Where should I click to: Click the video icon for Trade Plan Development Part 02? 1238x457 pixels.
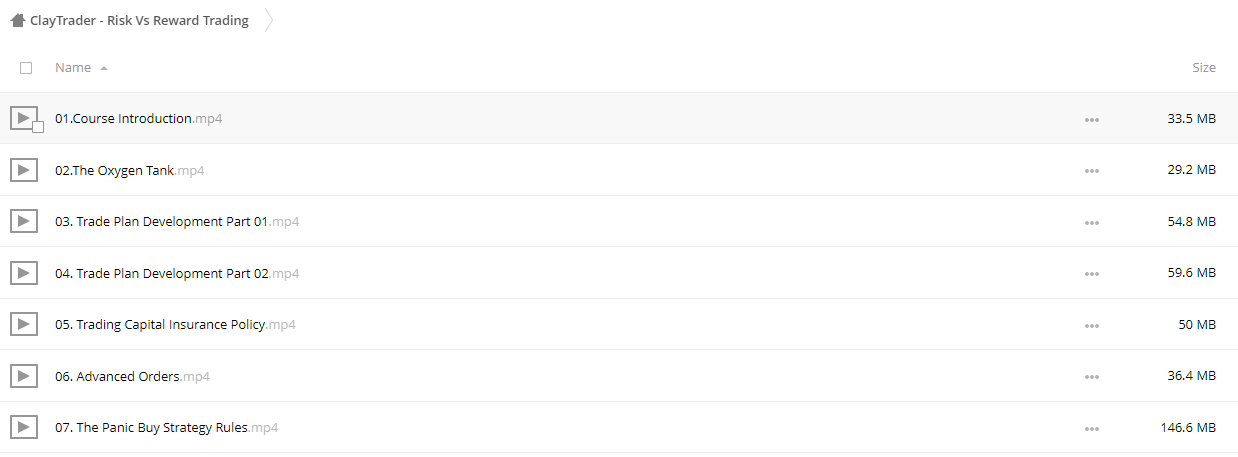point(24,273)
